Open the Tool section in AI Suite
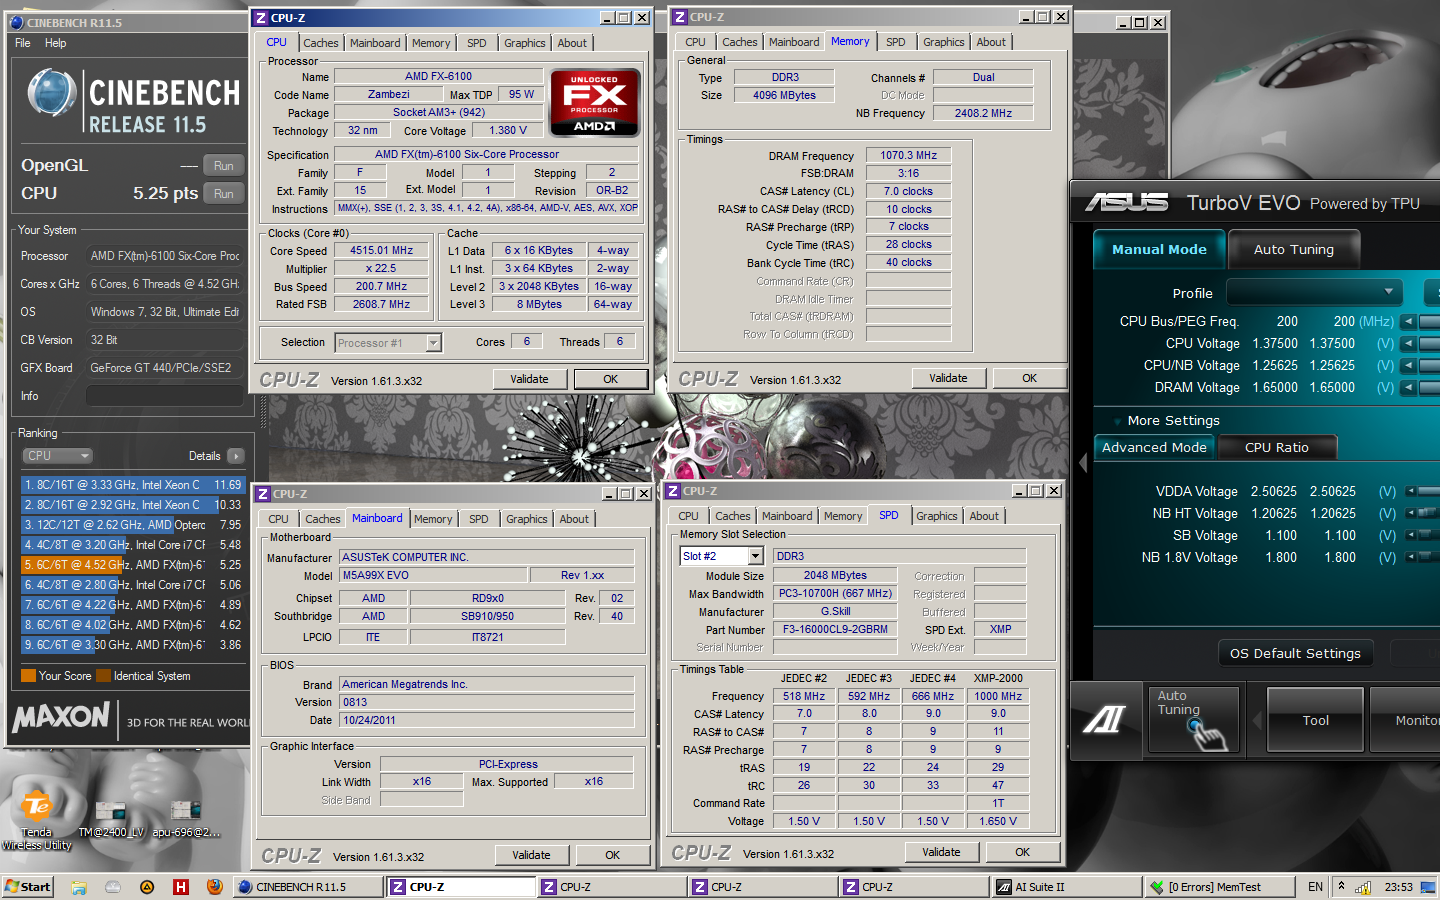 (1315, 720)
